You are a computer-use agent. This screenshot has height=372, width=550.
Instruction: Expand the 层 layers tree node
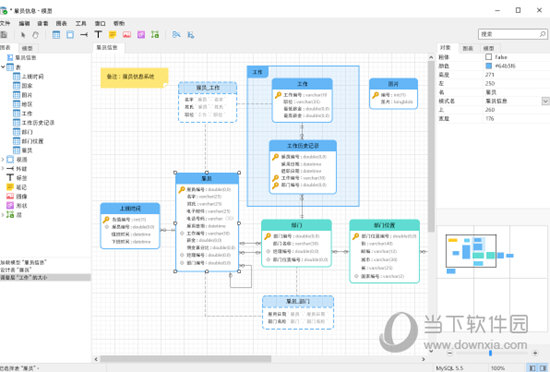(x=3, y=215)
